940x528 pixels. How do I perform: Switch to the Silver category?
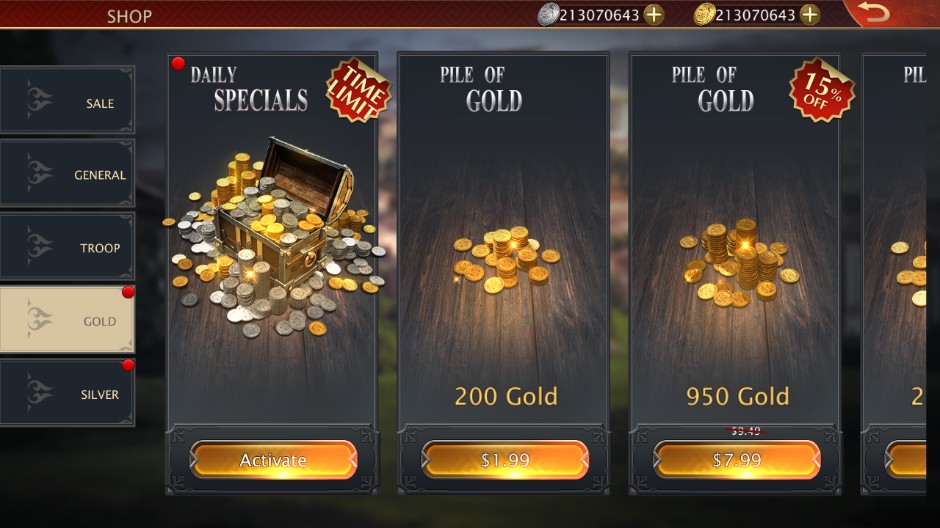(67, 393)
